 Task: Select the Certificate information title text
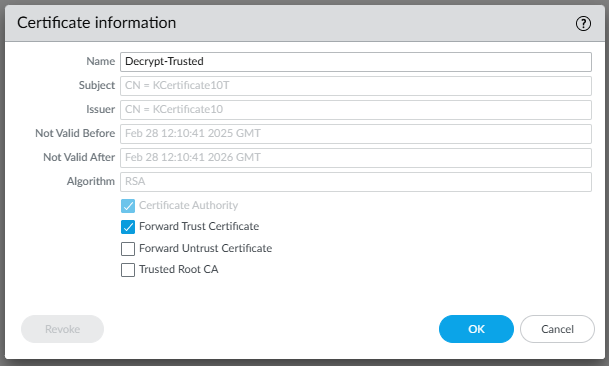point(97,23)
